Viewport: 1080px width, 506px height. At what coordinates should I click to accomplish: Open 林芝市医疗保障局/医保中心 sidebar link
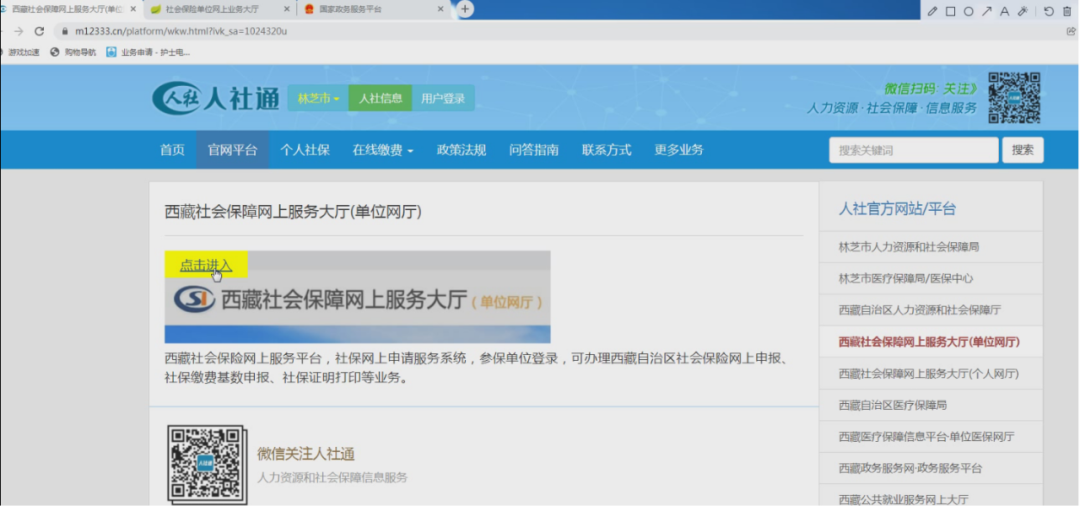906,278
